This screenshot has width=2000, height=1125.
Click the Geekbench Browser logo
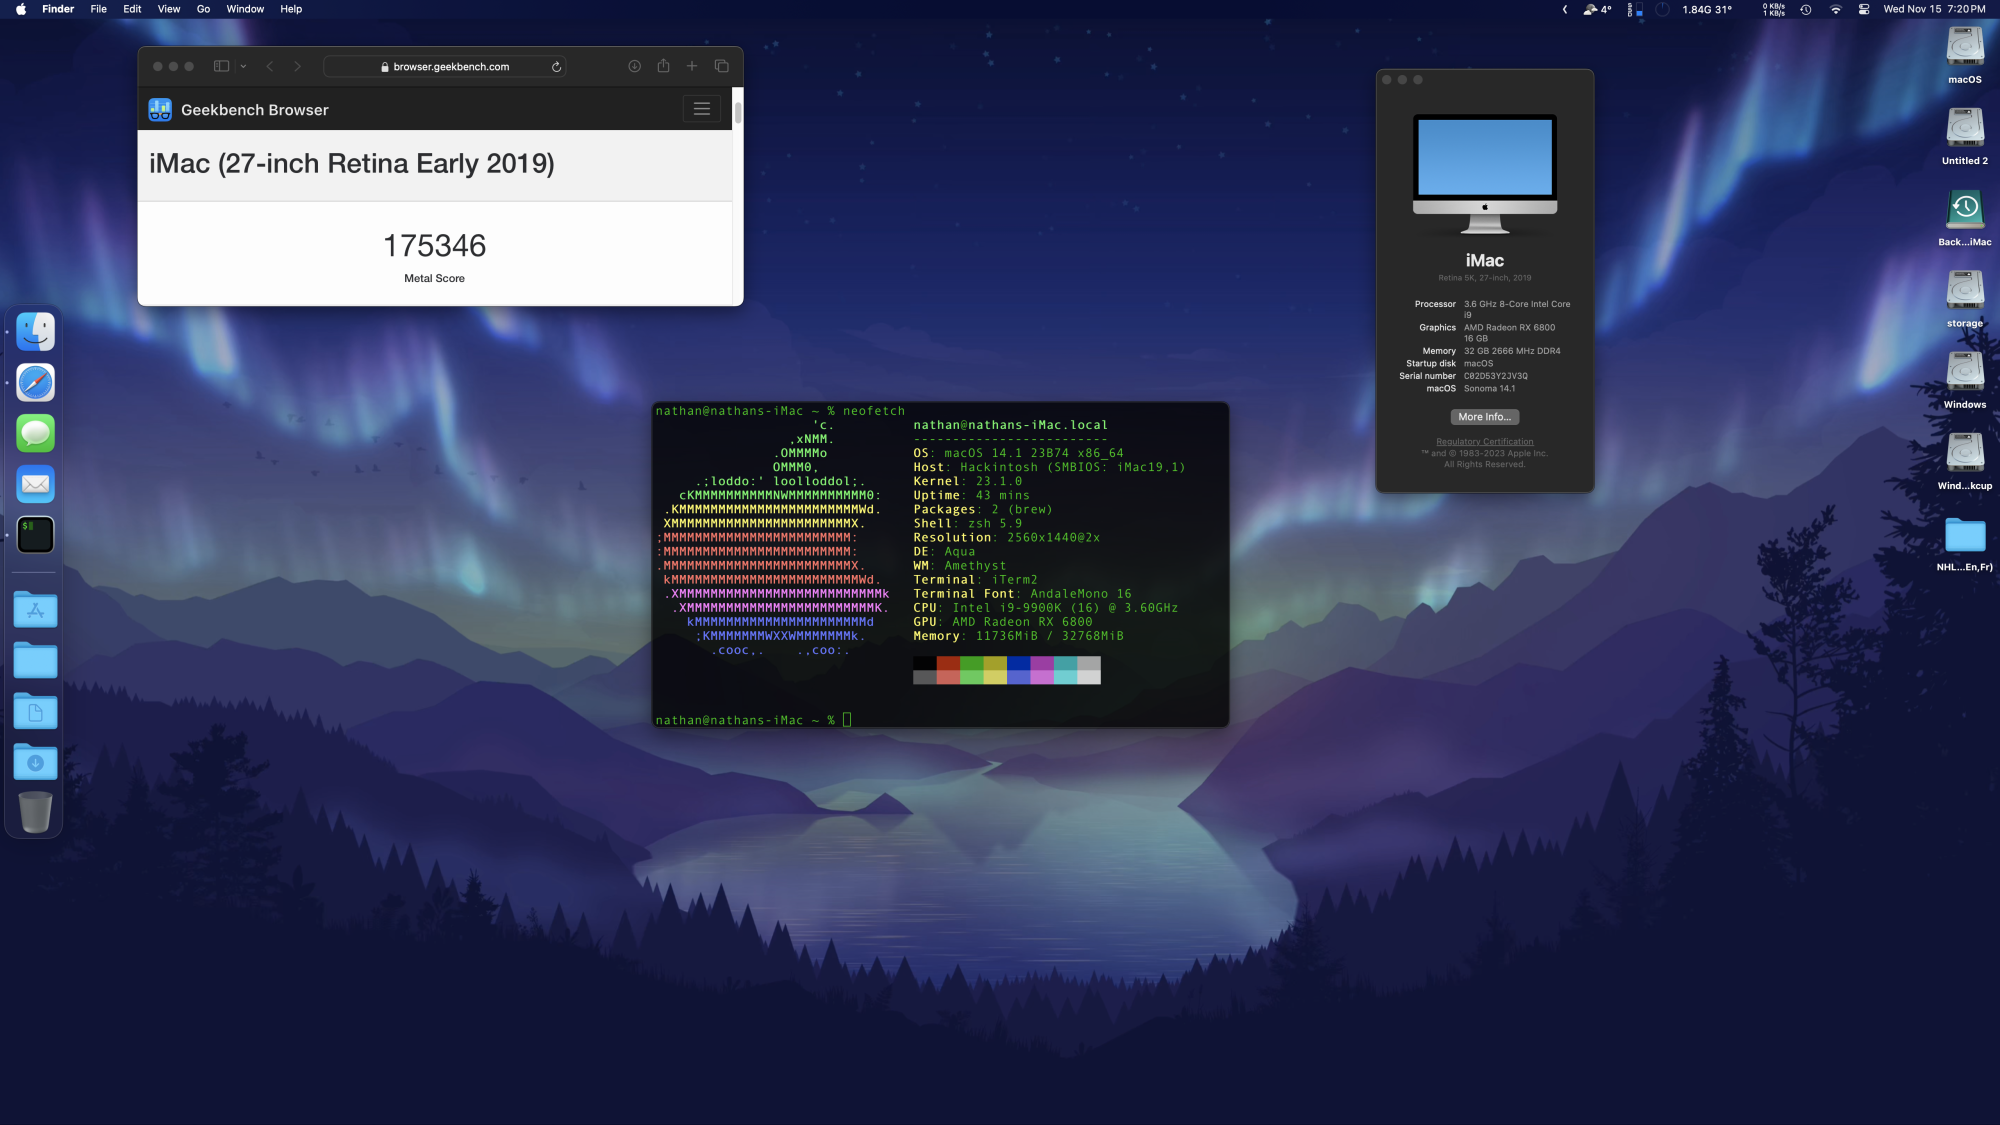pos(160,110)
